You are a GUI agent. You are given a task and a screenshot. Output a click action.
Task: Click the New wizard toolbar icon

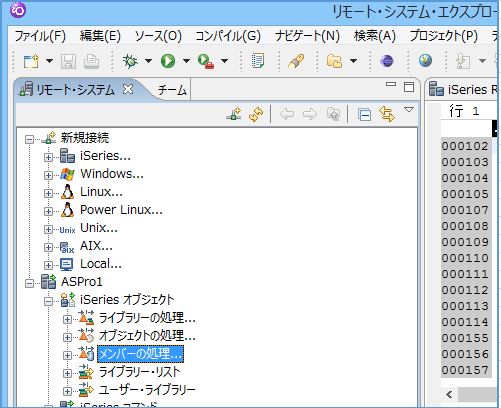tap(31, 61)
